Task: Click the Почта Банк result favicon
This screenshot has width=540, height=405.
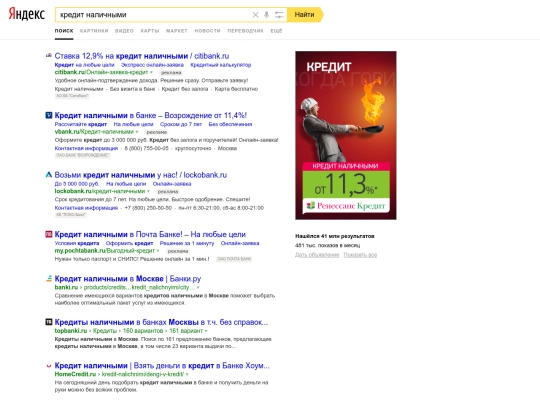Action: pos(49,234)
